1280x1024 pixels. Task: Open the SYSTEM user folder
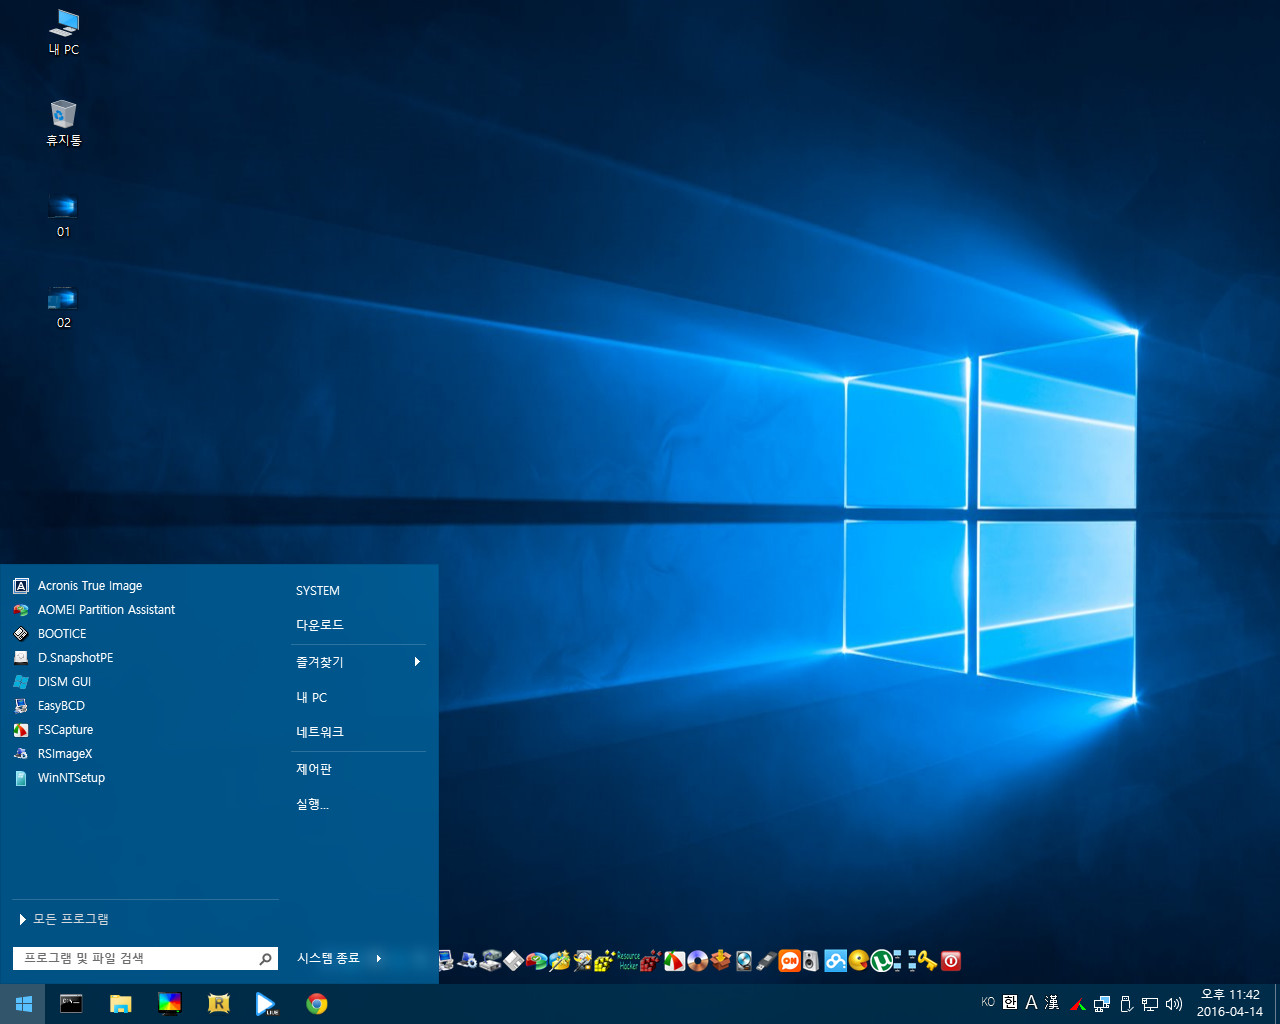coord(318,591)
